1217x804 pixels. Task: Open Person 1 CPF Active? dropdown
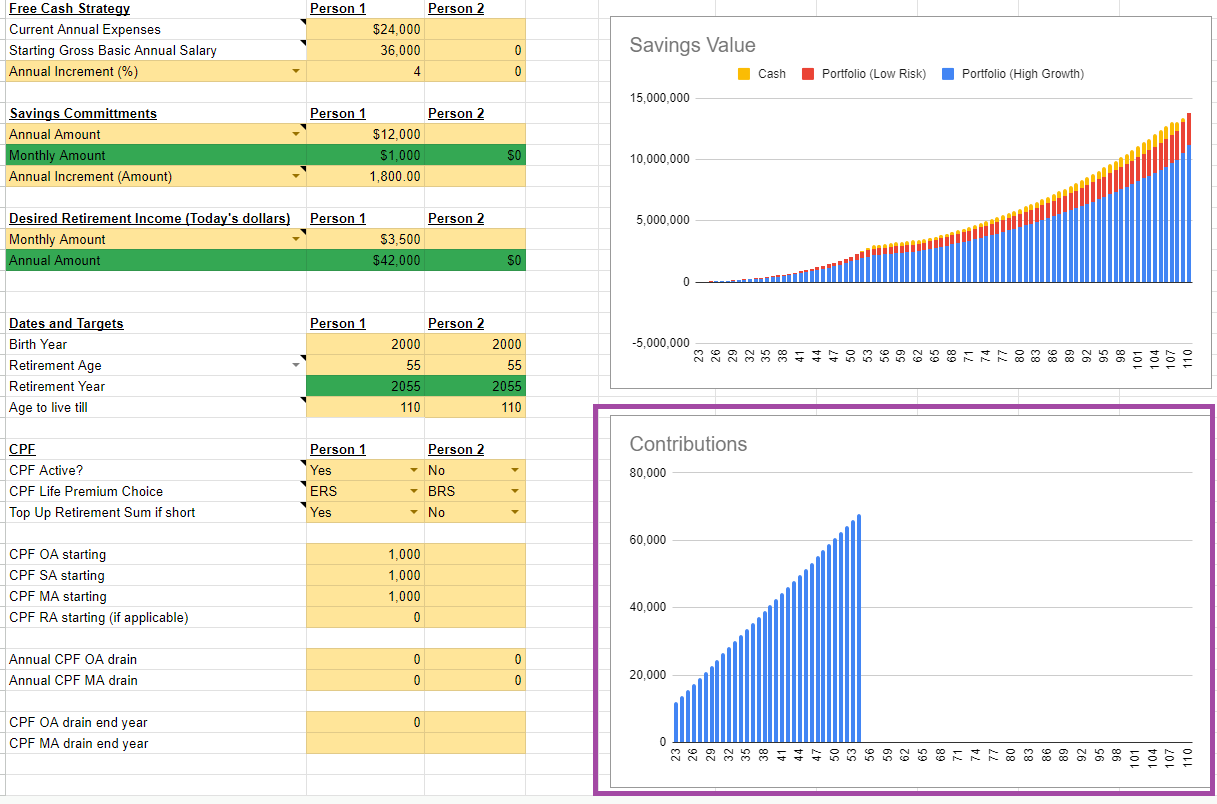point(413,471)
